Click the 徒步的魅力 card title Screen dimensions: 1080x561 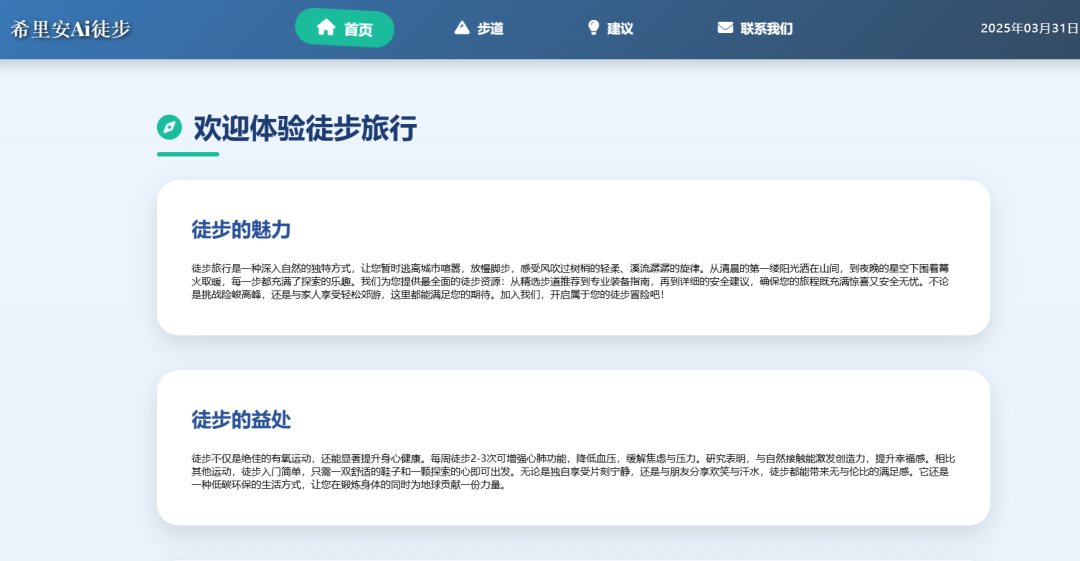(x=241, y=230)
